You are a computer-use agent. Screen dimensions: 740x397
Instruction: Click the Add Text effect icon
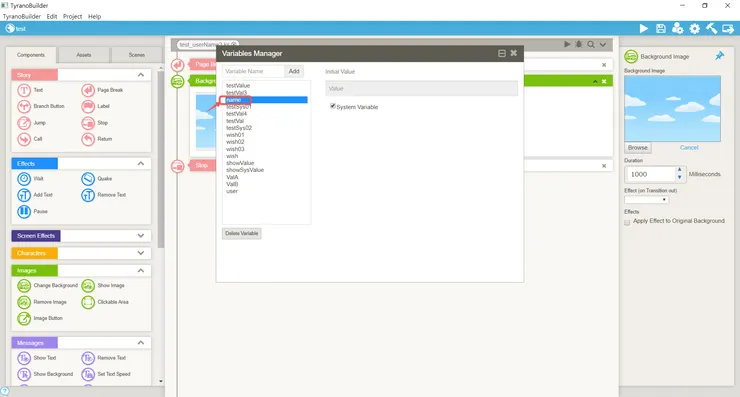tap(24, 195)
